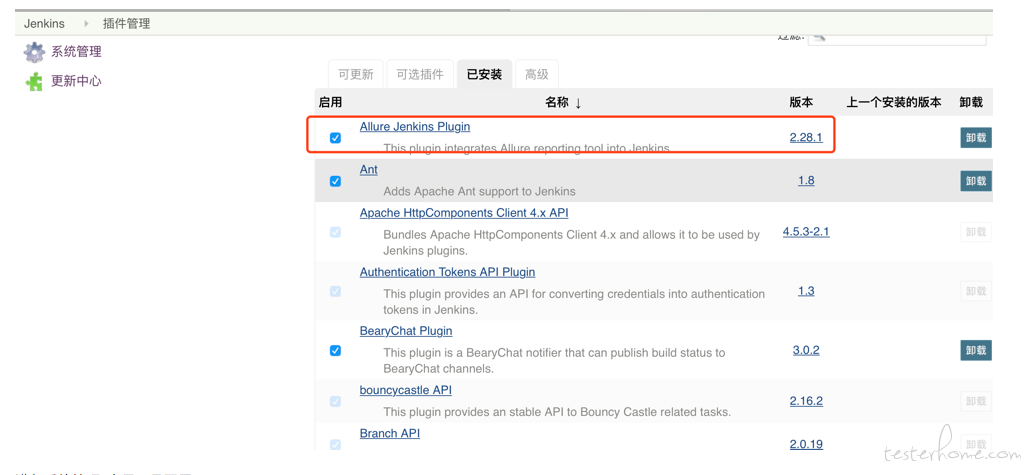This screenshot has width=1024, height=475.
Task: Click version link 1.3
Action: 806,291
